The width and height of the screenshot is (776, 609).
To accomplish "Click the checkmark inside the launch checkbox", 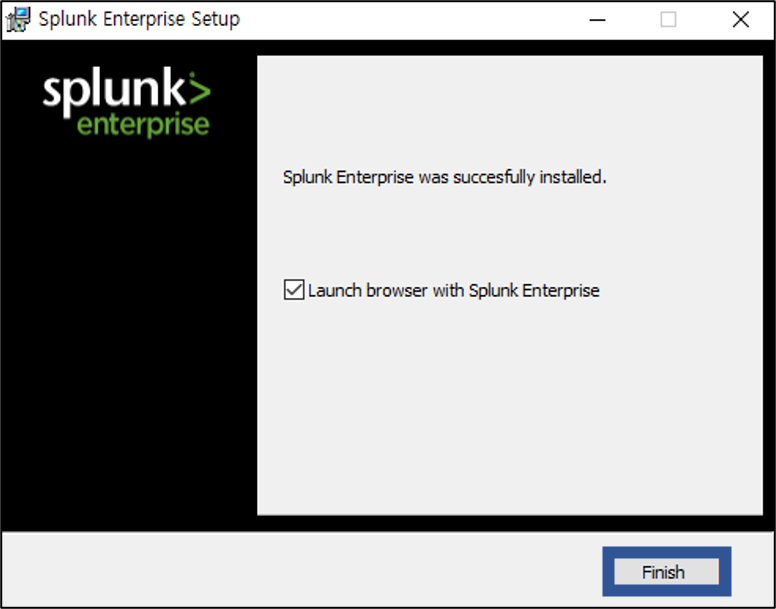I will point(294,290).
